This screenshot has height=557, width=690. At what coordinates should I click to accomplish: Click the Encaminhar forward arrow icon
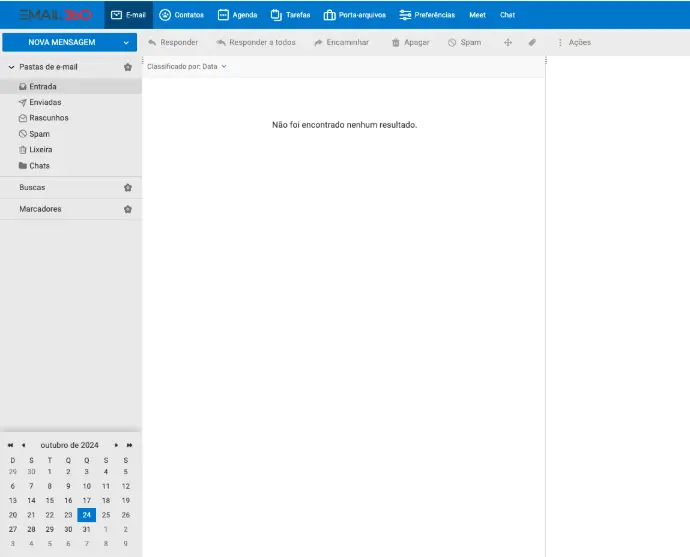318,42
